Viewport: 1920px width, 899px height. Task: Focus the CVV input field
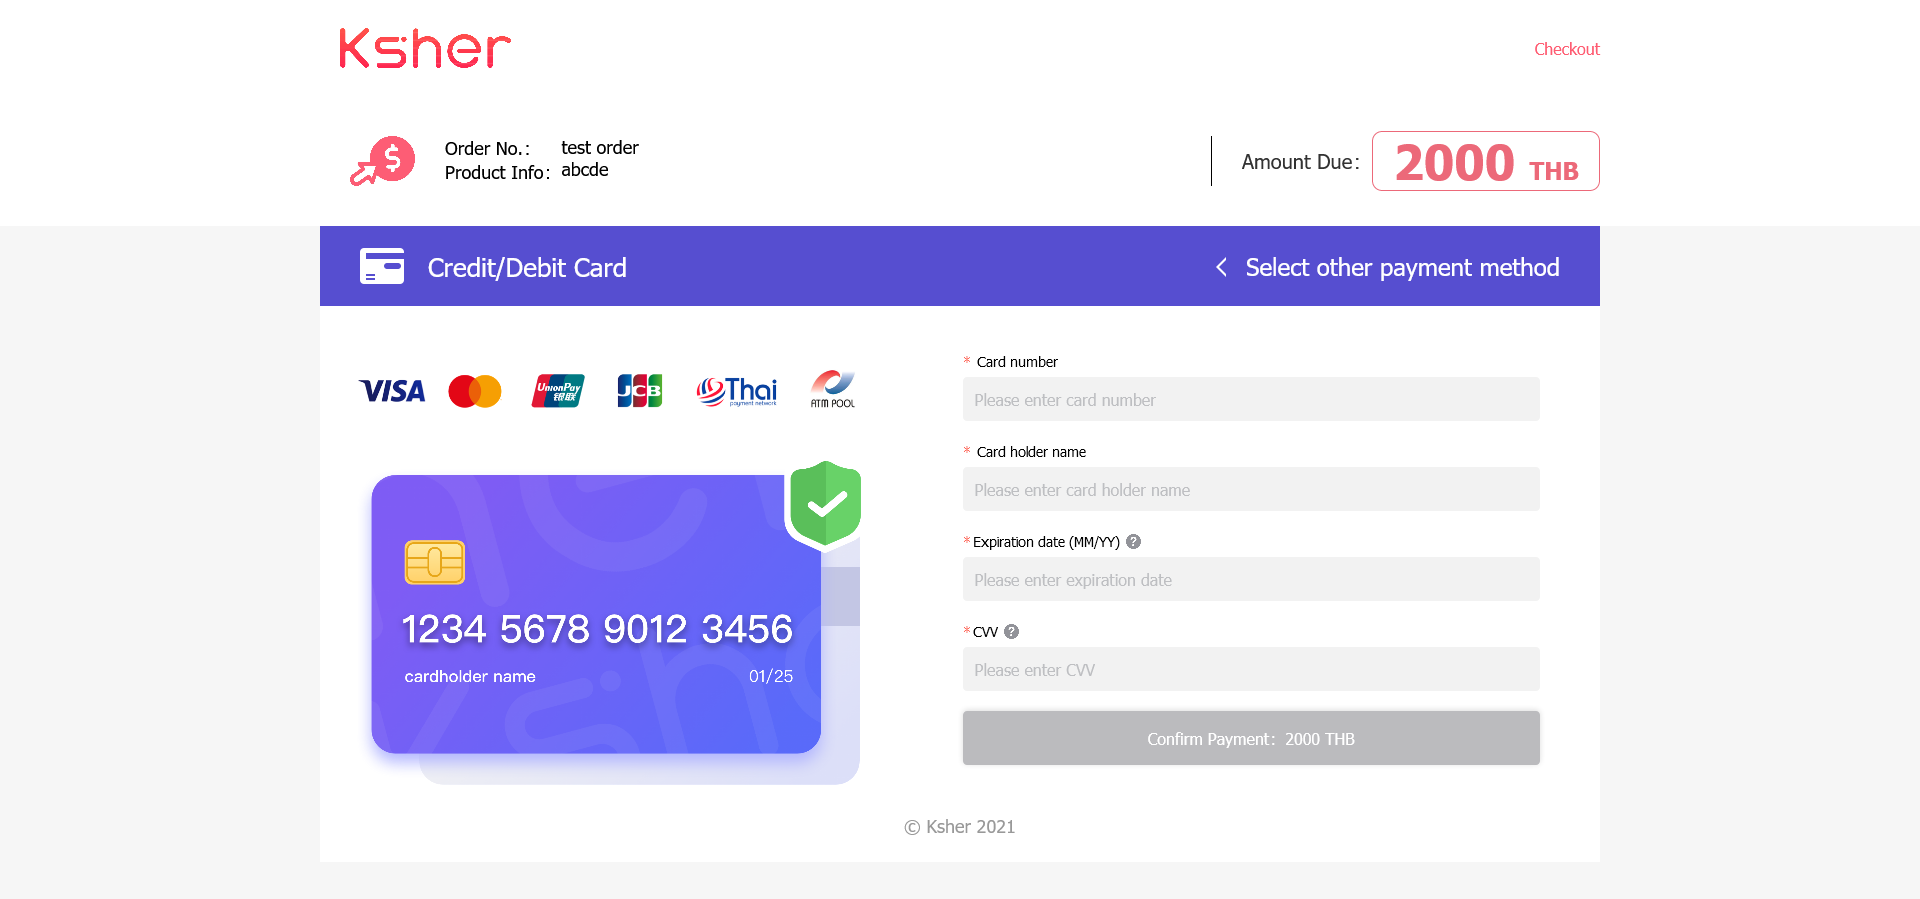(x=1251, y=669)
